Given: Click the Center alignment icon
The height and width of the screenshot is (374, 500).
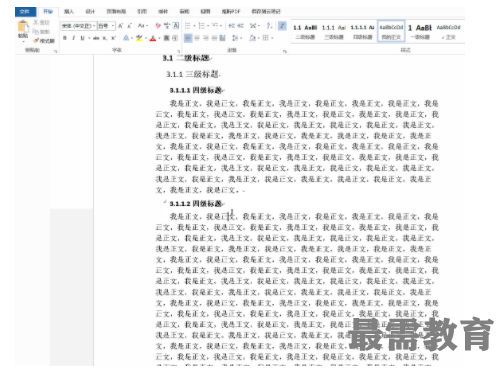Looking at the screenshot, I should (x=197, y=38).
